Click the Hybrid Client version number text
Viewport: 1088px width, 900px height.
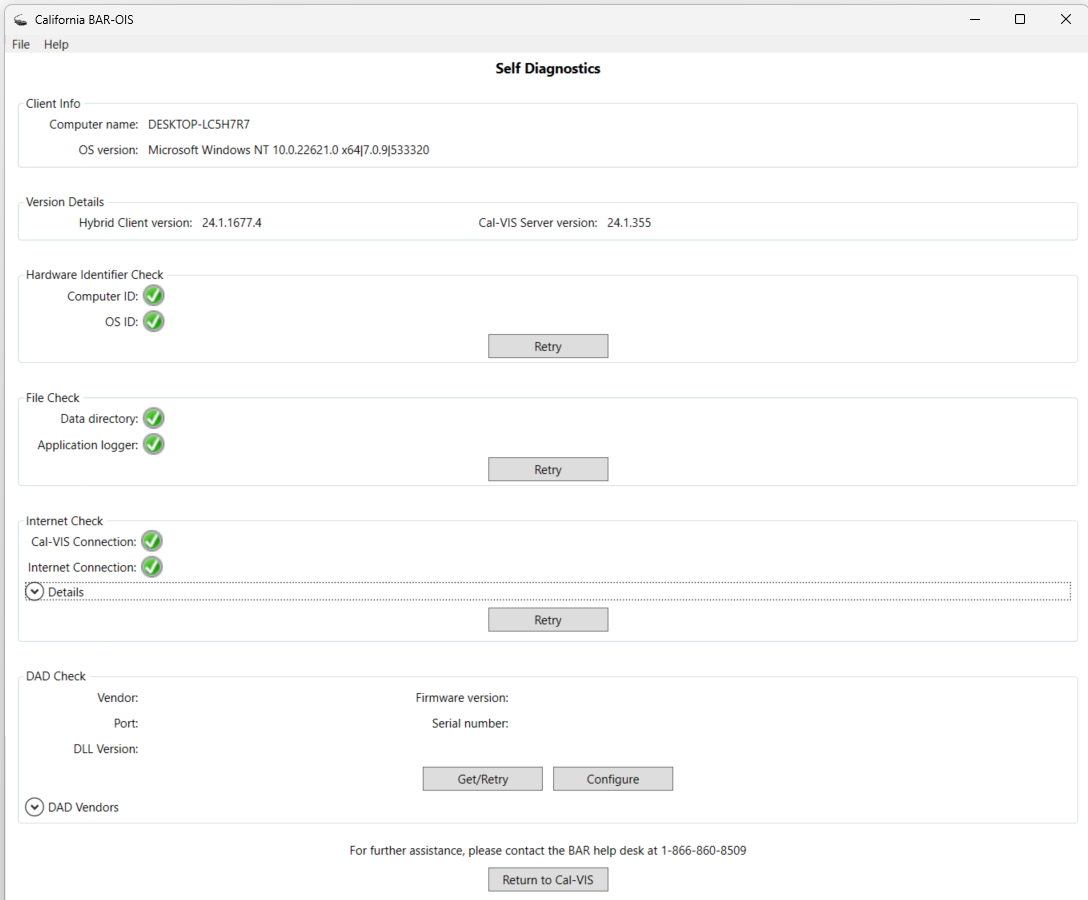coord(231,223)
